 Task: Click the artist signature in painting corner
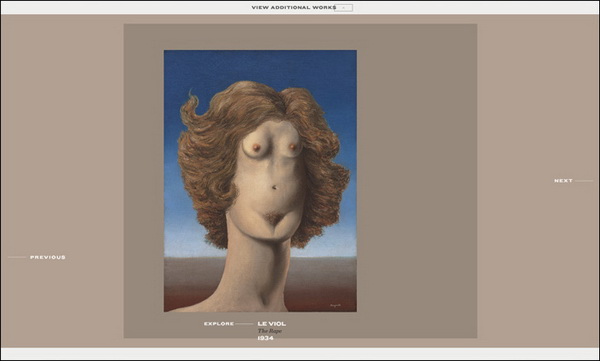tap(335, 305)
